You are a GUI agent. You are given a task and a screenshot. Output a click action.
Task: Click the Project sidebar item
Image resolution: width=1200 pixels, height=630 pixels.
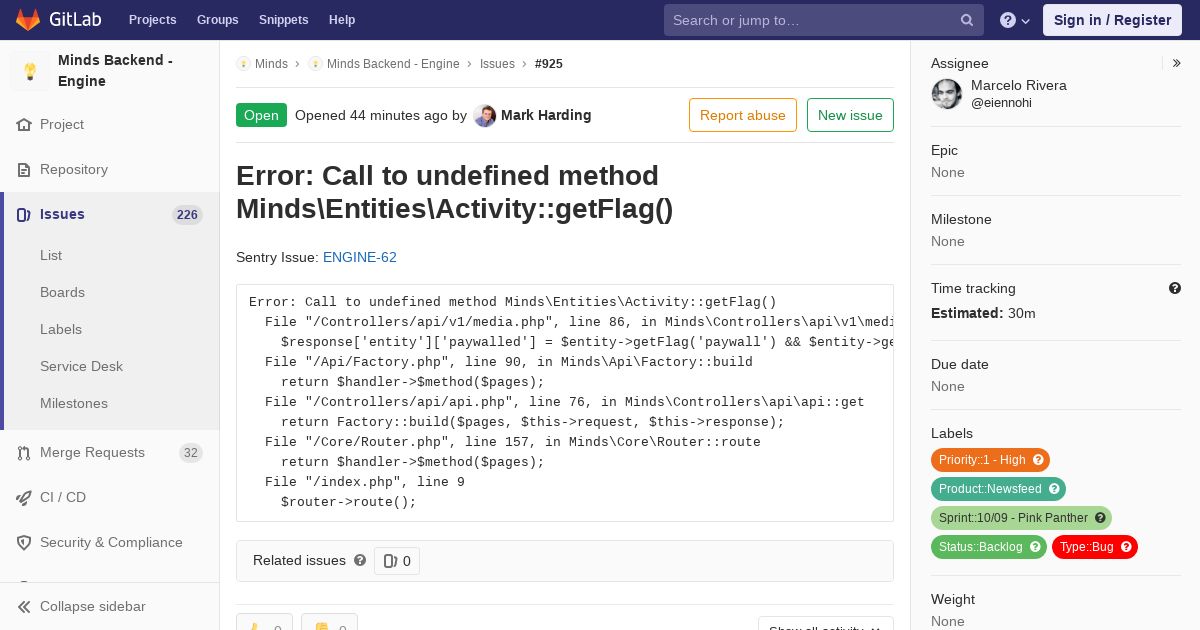pyautogui.click(x=110, y=125)
